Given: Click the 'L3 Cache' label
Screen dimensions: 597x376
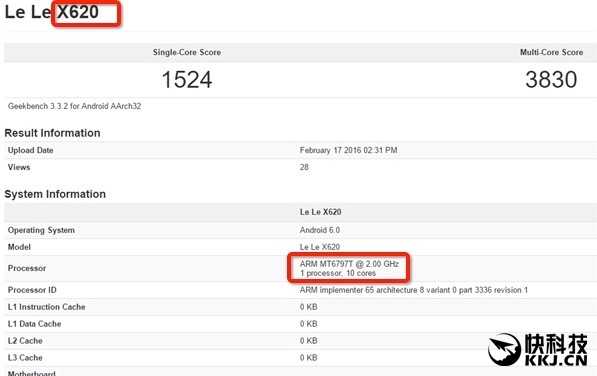Looking at the screenshot, I should 25,358.
